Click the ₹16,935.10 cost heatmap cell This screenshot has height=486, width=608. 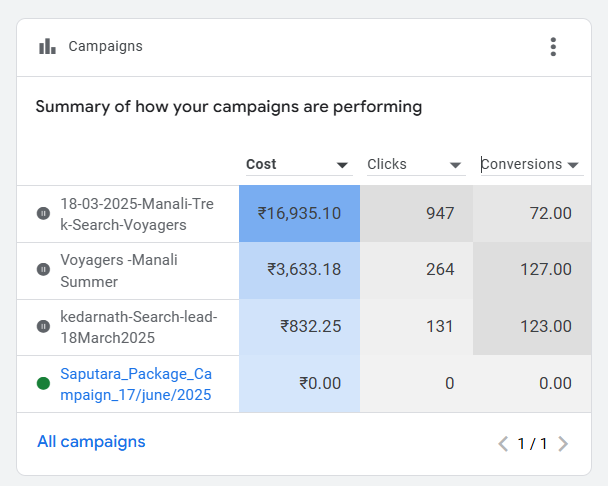click(x=299, y=213)
